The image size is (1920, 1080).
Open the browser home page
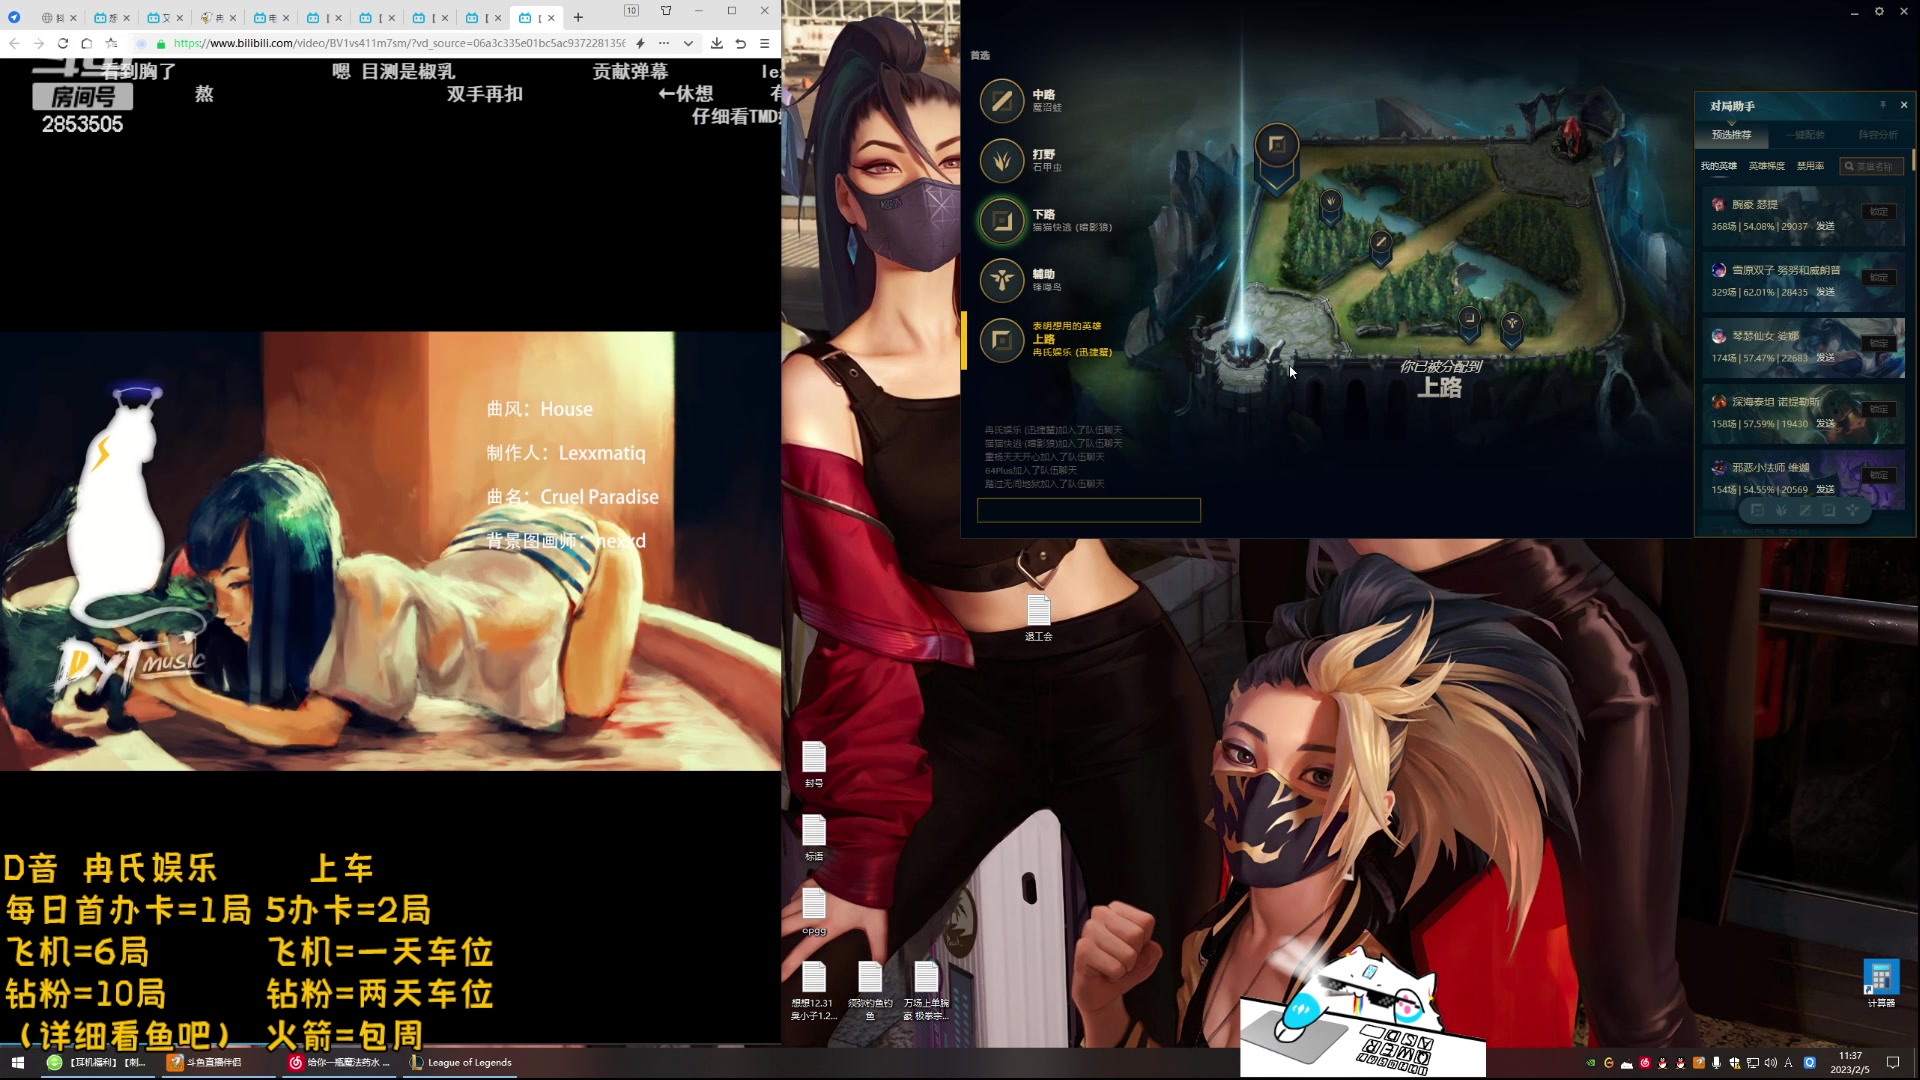pyautogui.click(x=87, y=43)
